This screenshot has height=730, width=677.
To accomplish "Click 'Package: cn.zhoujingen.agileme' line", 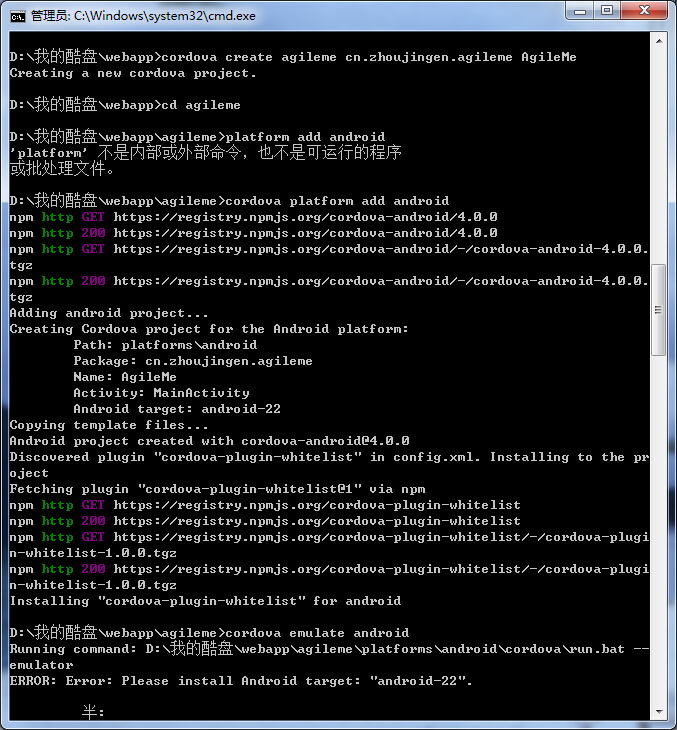I will 193,361.
